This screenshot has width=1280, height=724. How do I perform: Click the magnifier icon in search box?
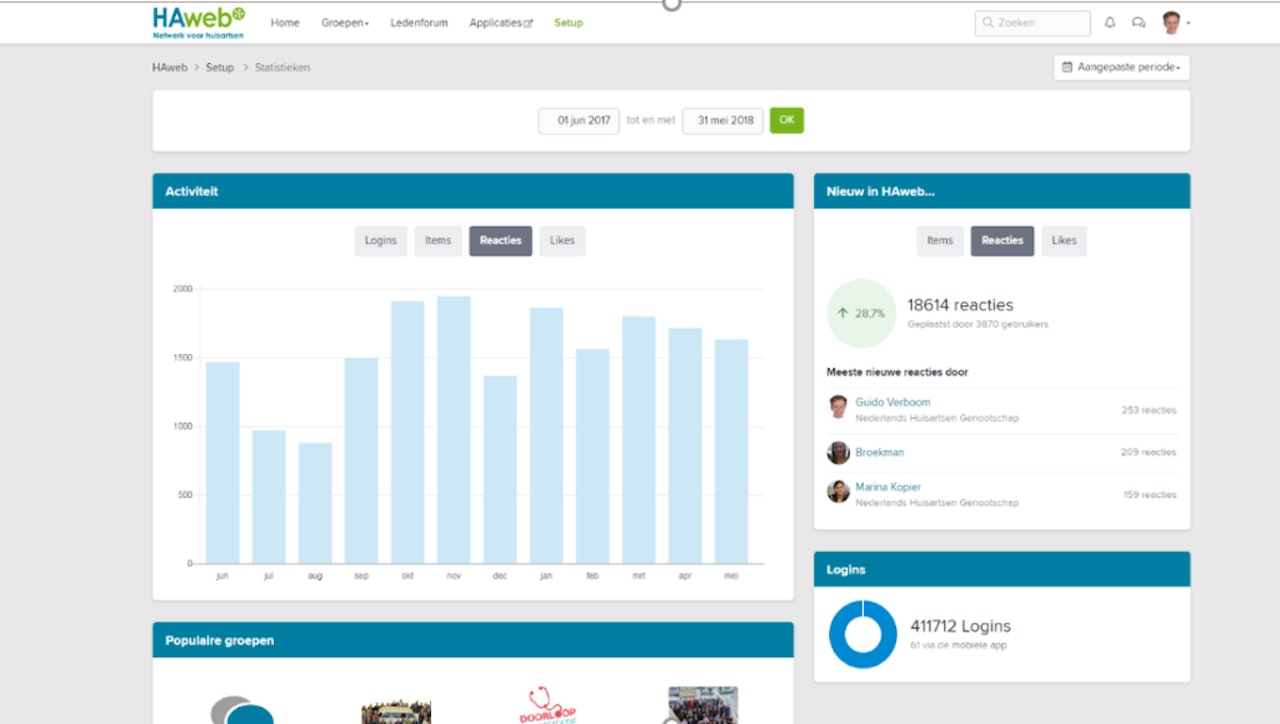pos(988,22)
